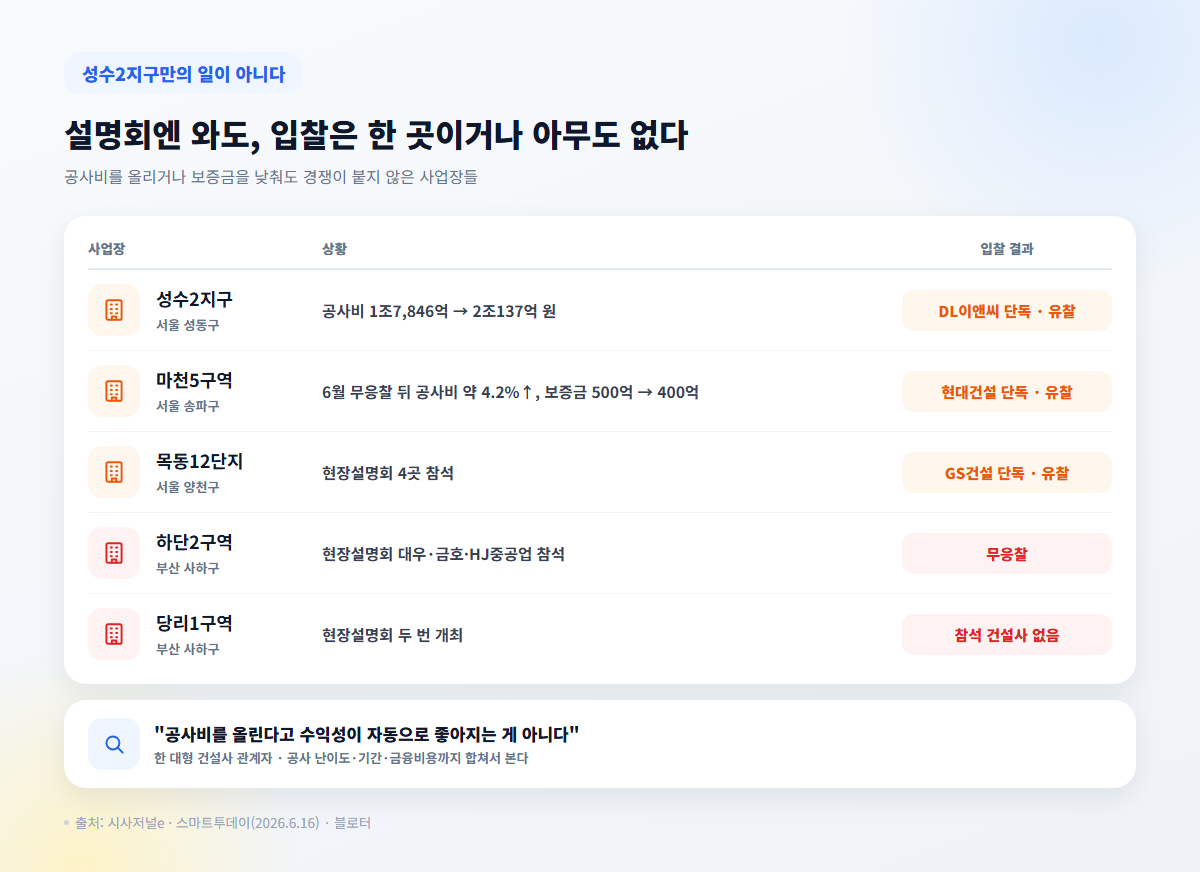Click 부산 사하구 under 하단2구역

(188, 569)
